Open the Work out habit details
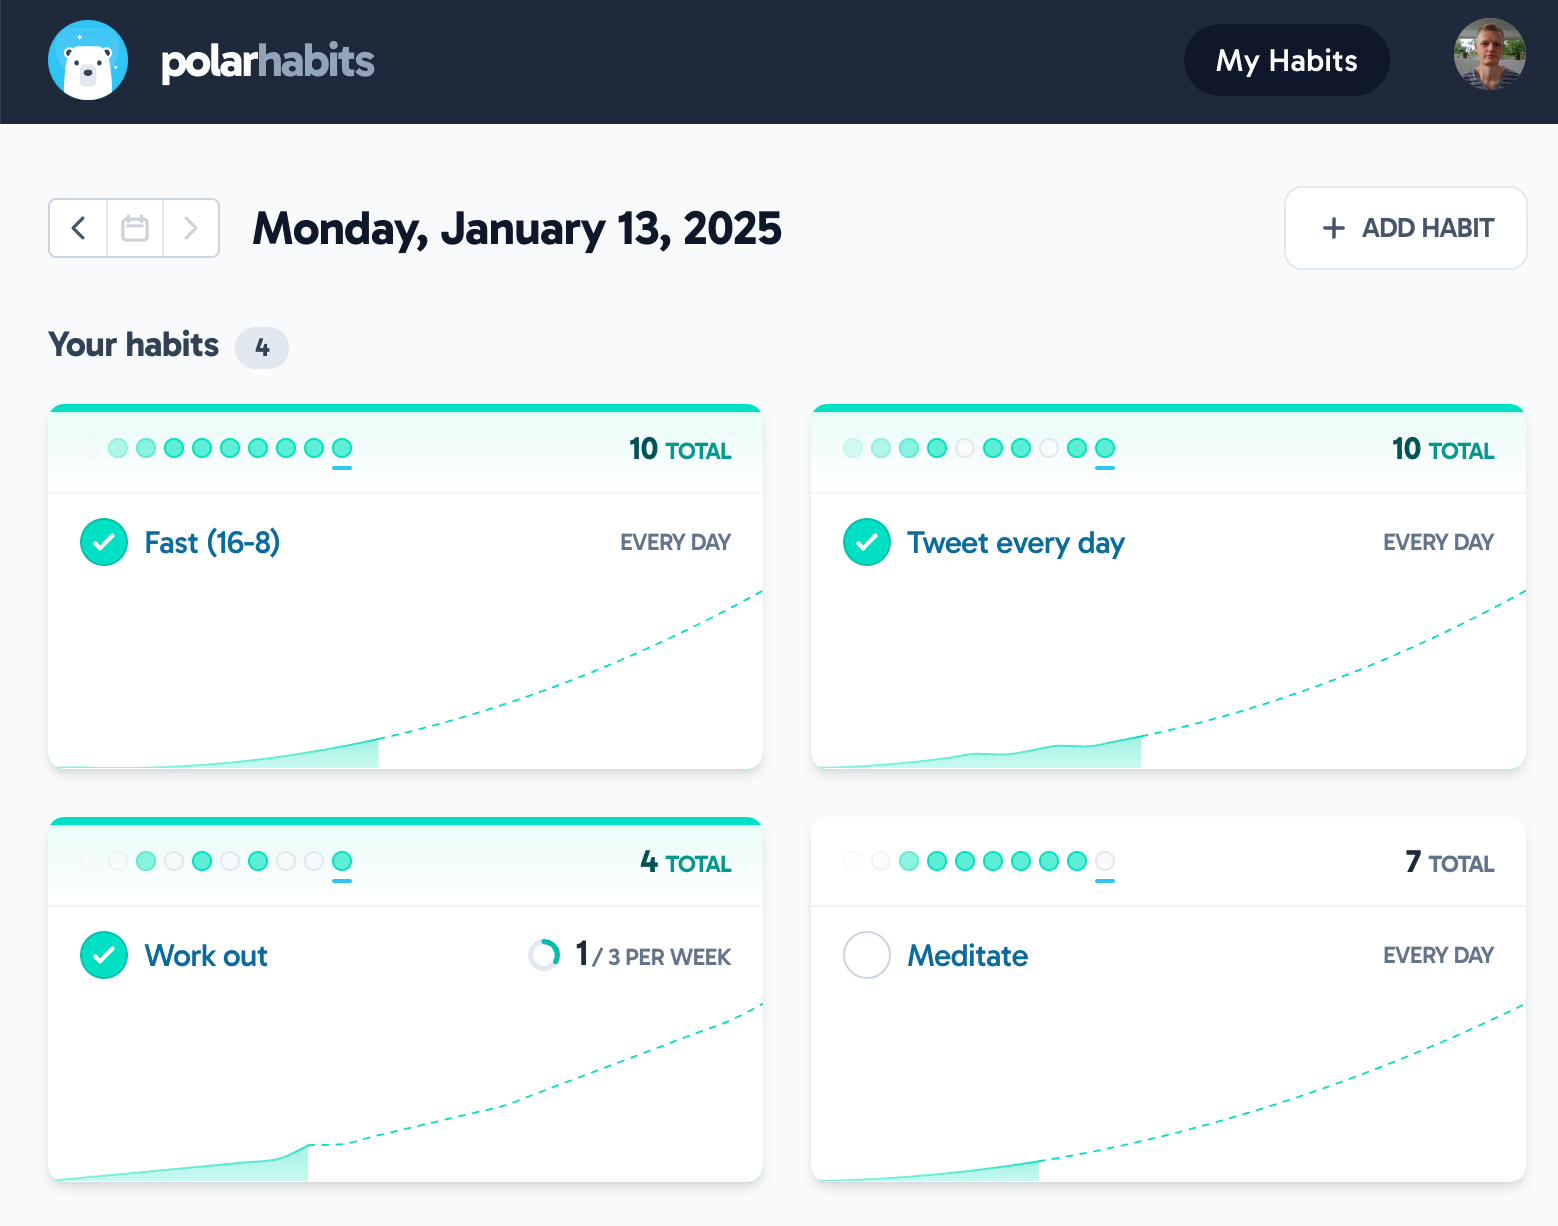 point(206,956)
